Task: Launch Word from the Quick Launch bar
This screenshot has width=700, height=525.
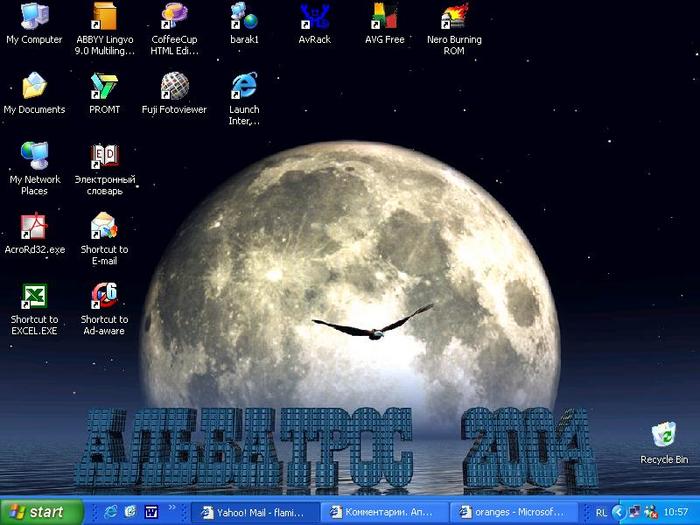Action: coord(151,512)
